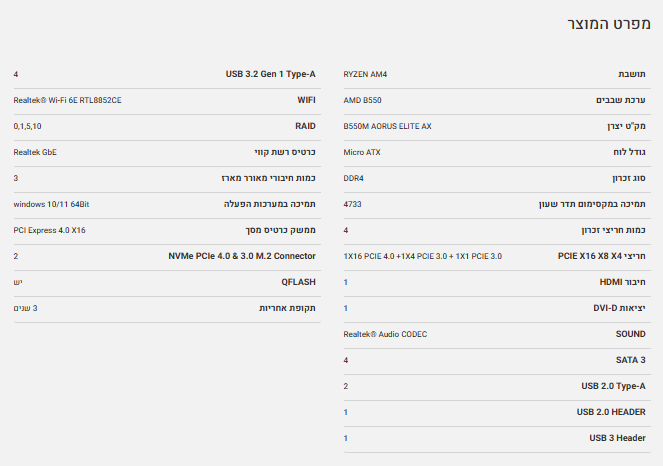Click the PCIE X16 X8 X4 label
This screenshot has height=466, width=663.
602,256
